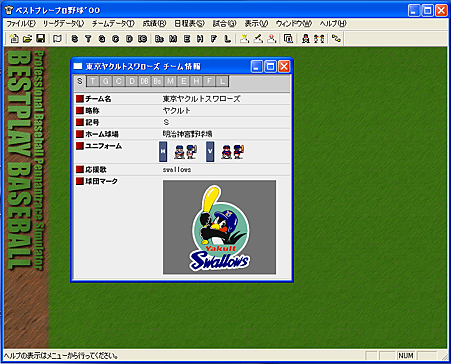This screenshot has height=364, width=451.
Task: Open the ヘルプ(H) menu
Action: pyautogui.click(x=333, y=24)
